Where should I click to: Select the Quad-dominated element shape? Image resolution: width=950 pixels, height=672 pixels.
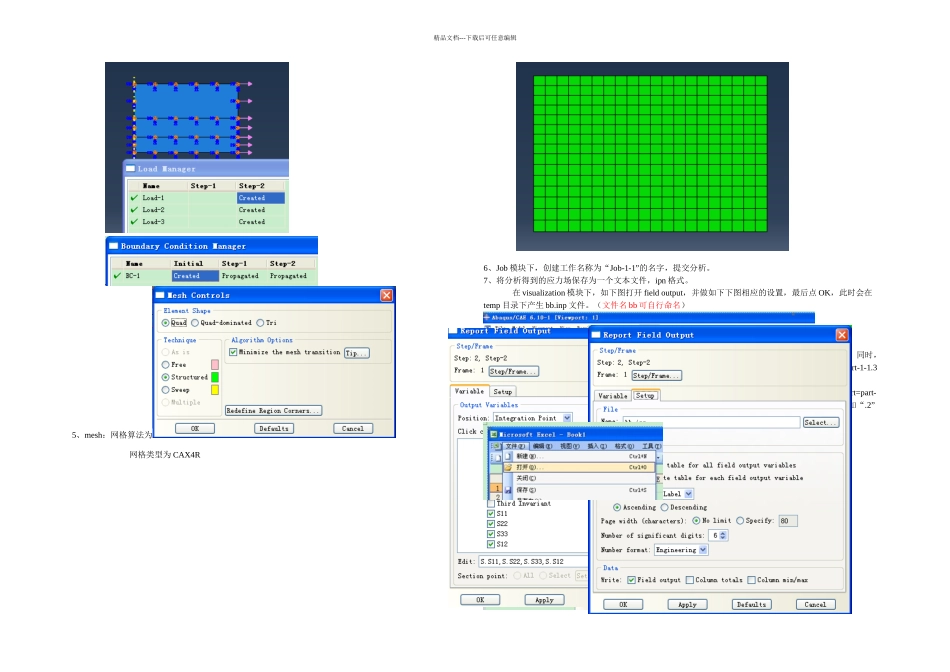[x=195, y=323]
